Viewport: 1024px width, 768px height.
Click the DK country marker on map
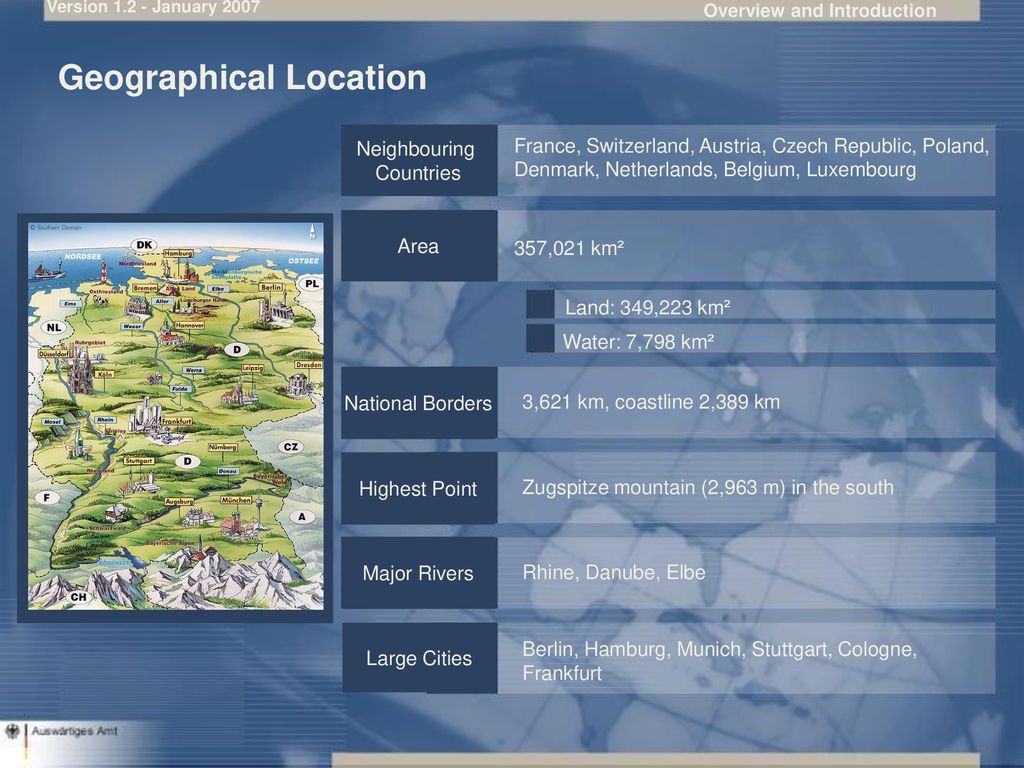point(144,245)
